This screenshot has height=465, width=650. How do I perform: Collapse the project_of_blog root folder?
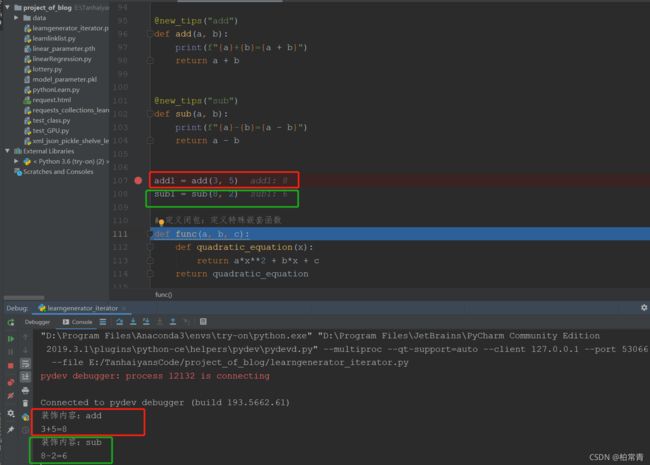[7, 7]
